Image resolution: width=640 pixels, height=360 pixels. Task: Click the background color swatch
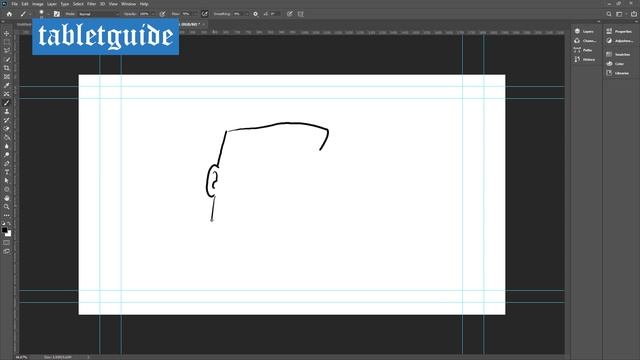[x=9, y=234]
